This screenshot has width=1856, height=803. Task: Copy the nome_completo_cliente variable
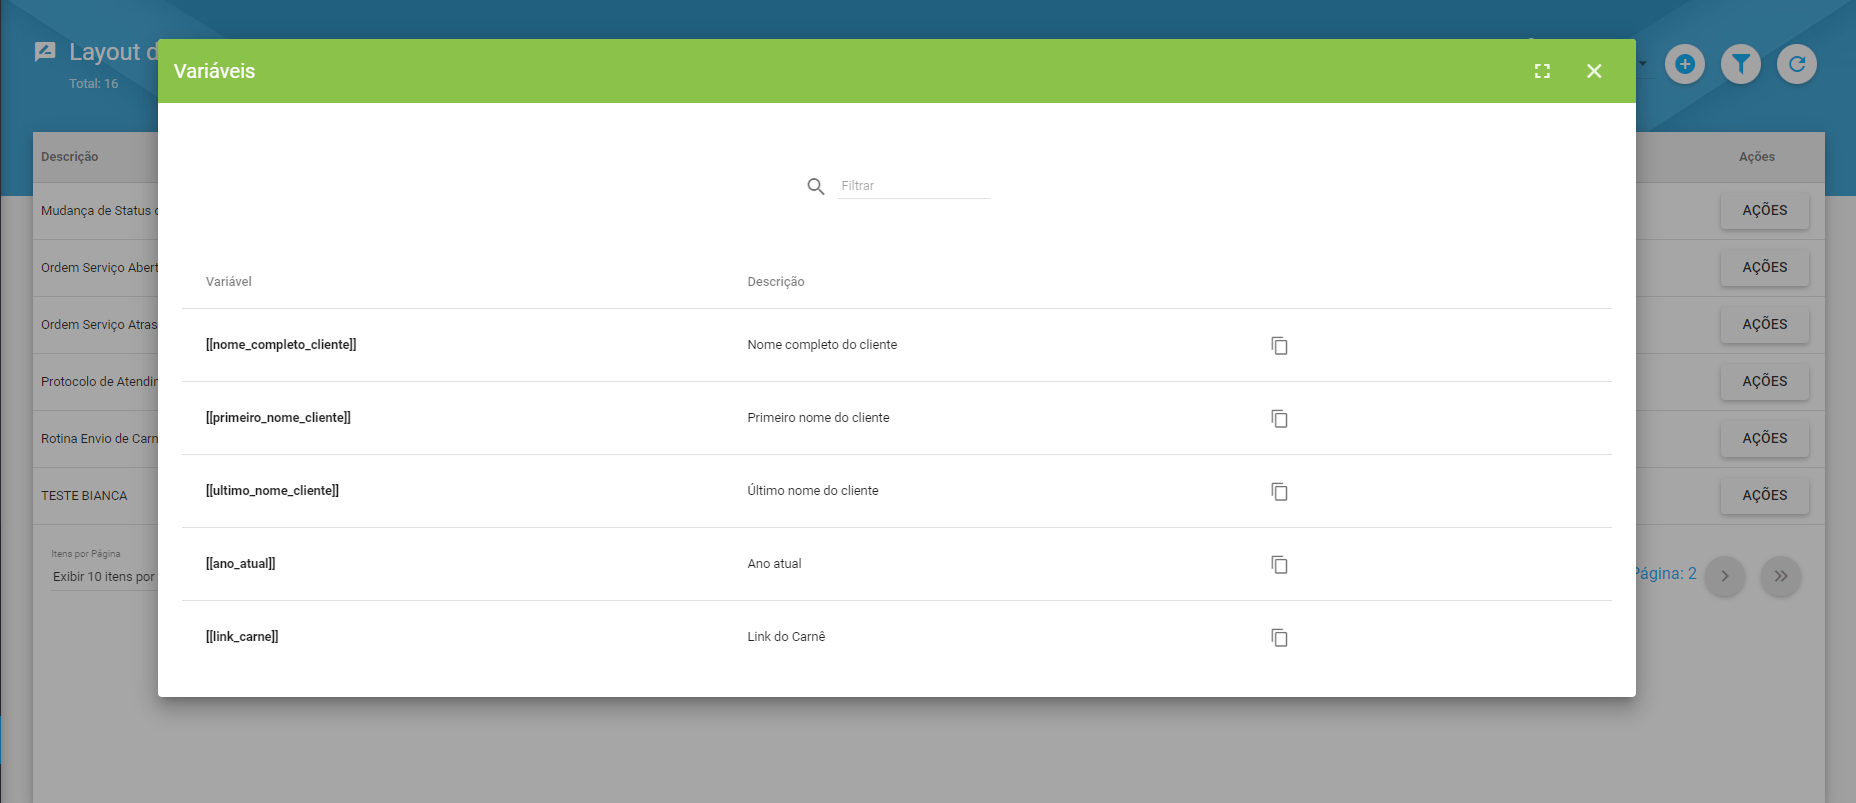[x=1279, y=345]
